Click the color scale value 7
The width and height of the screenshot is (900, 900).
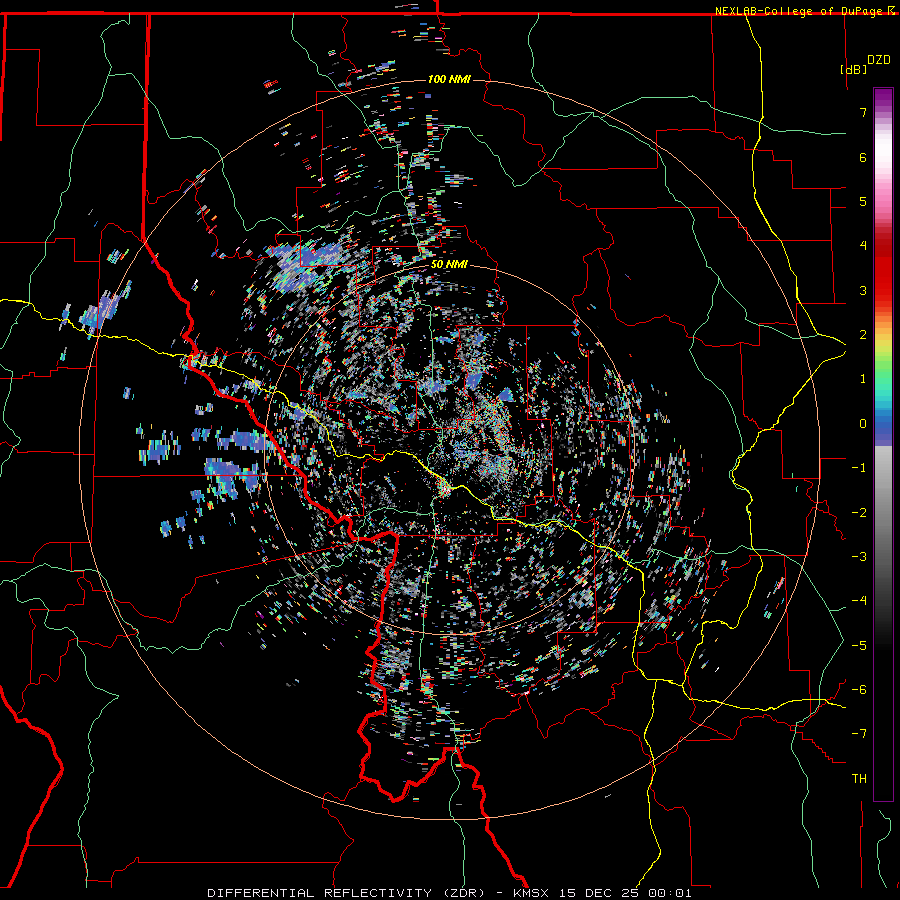(863, 112)
